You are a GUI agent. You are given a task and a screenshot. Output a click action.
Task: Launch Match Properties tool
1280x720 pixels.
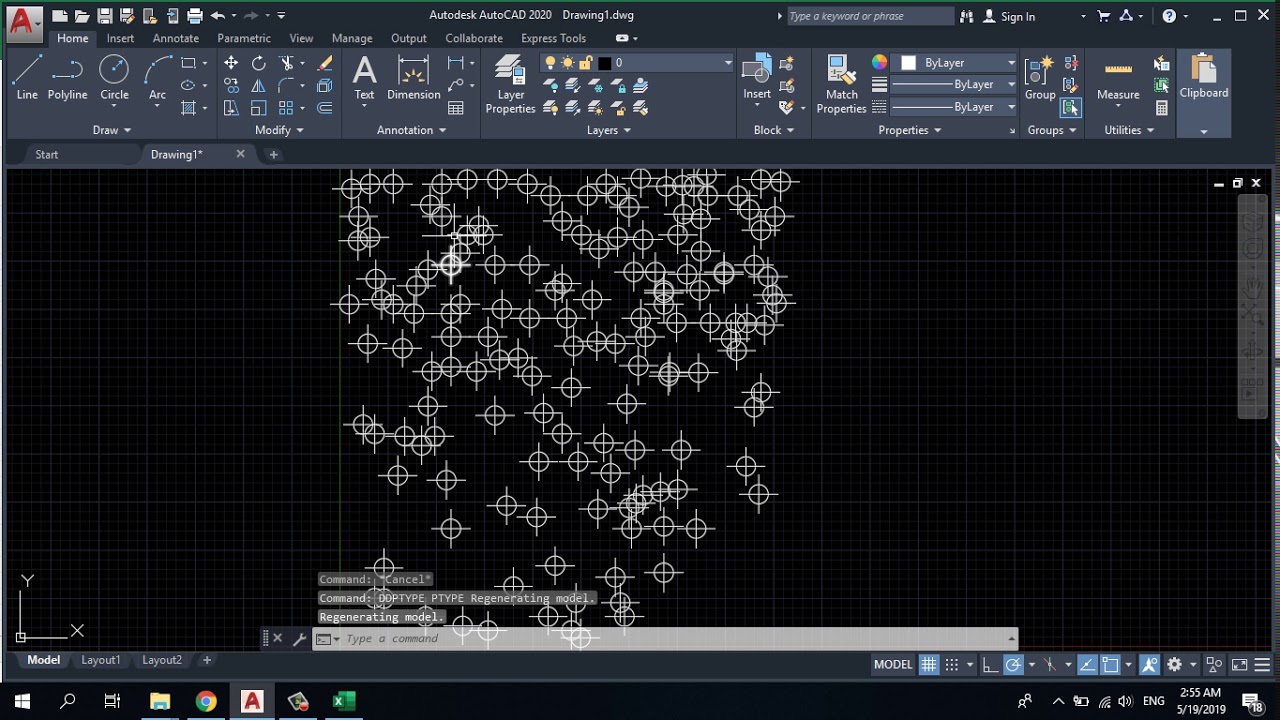pyautogui.click(x=841, y=85)
